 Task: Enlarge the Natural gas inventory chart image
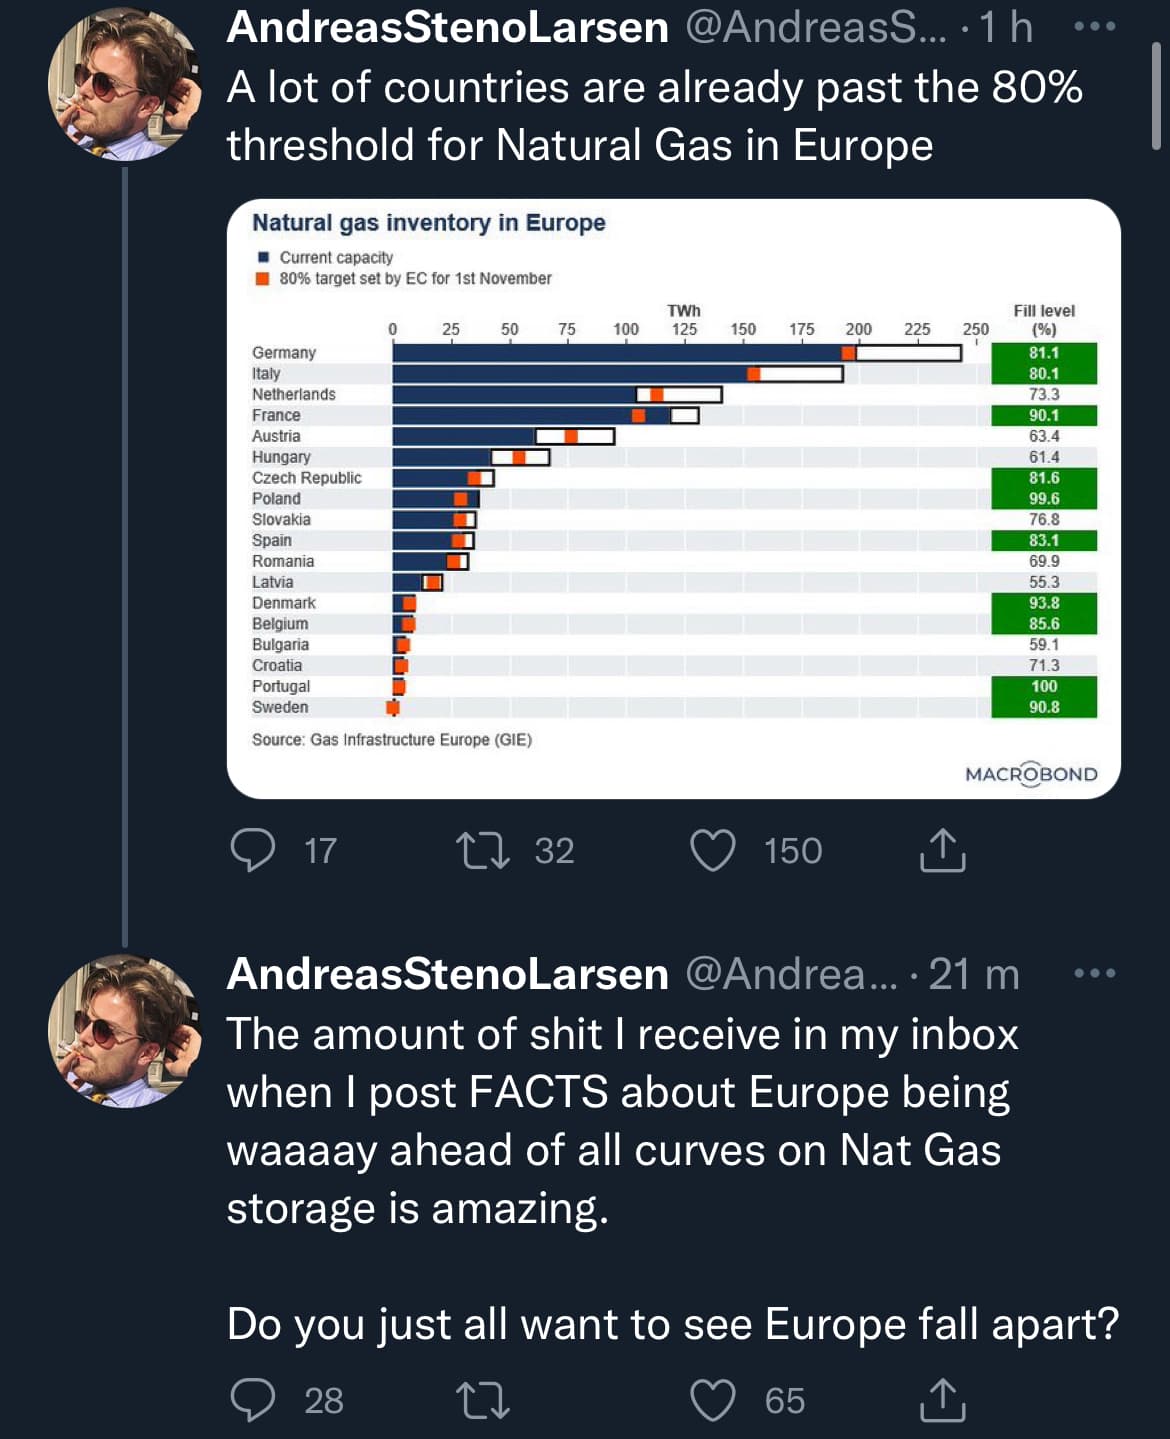[673, 498]
